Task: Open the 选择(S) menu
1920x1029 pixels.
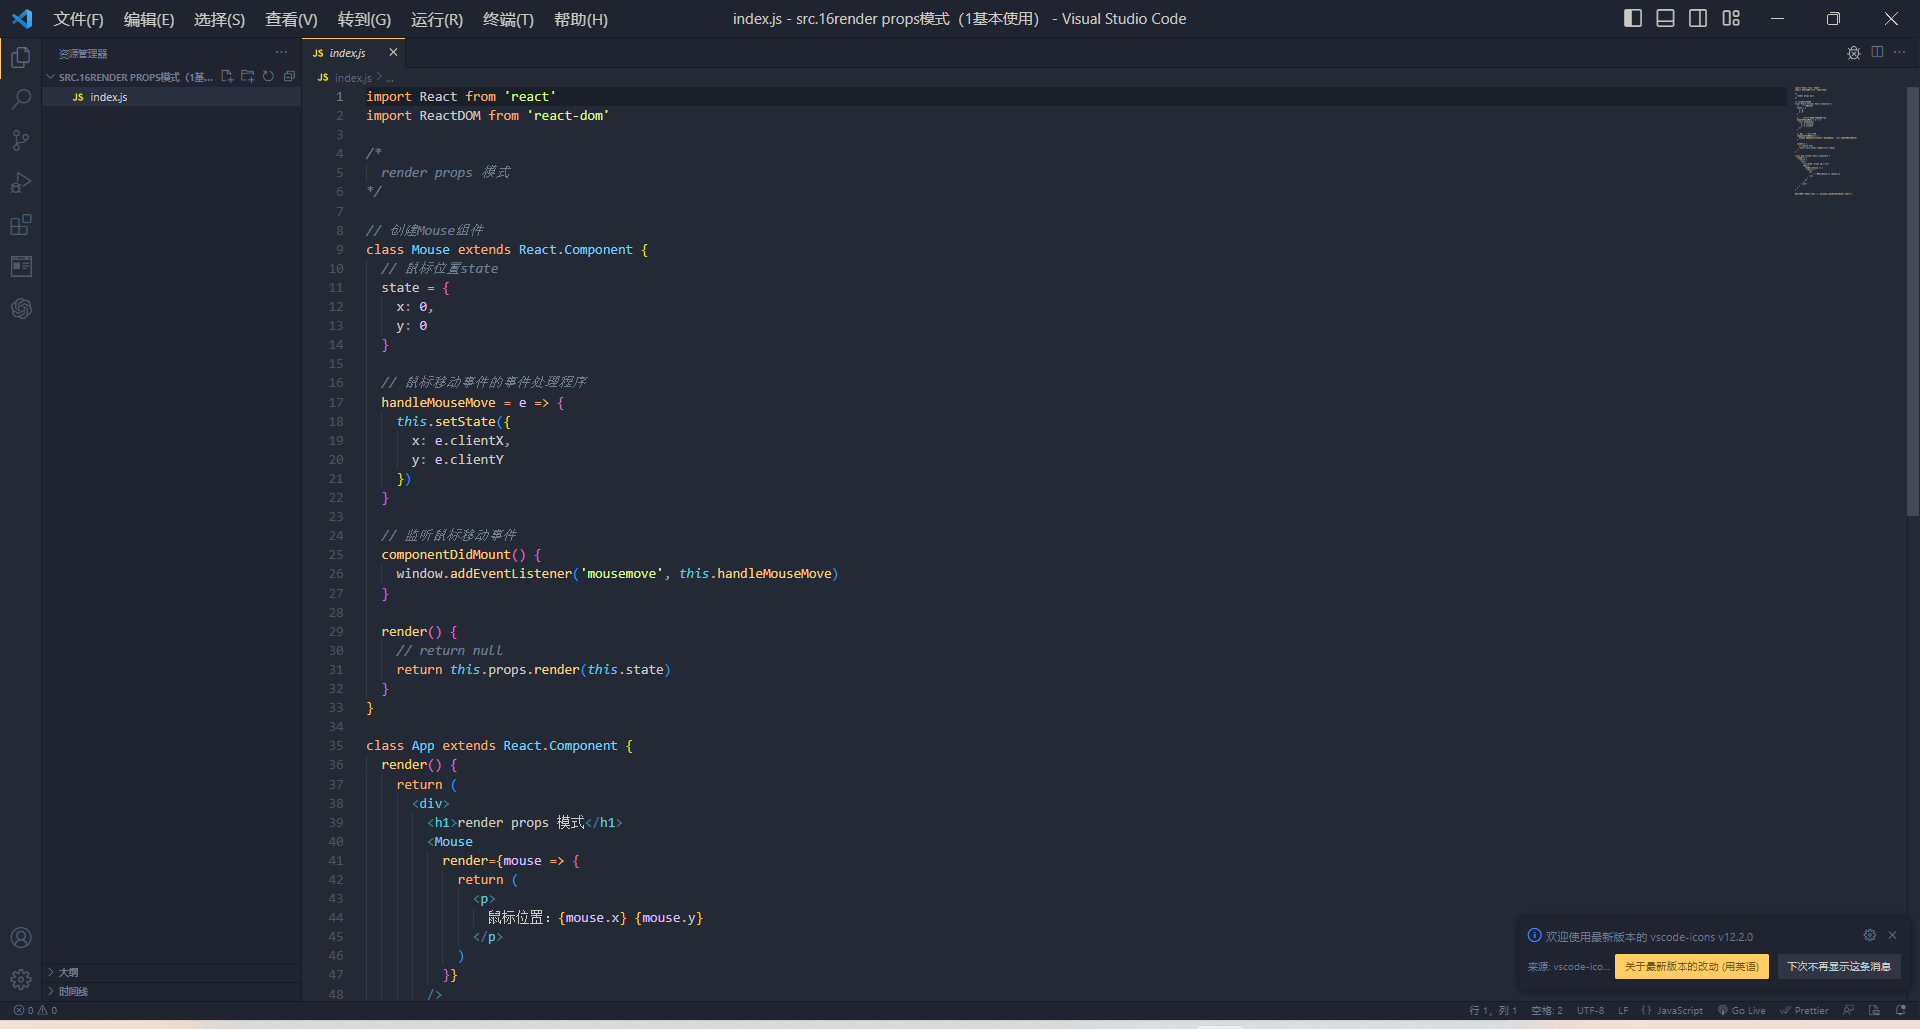Action: click(219, 19)
